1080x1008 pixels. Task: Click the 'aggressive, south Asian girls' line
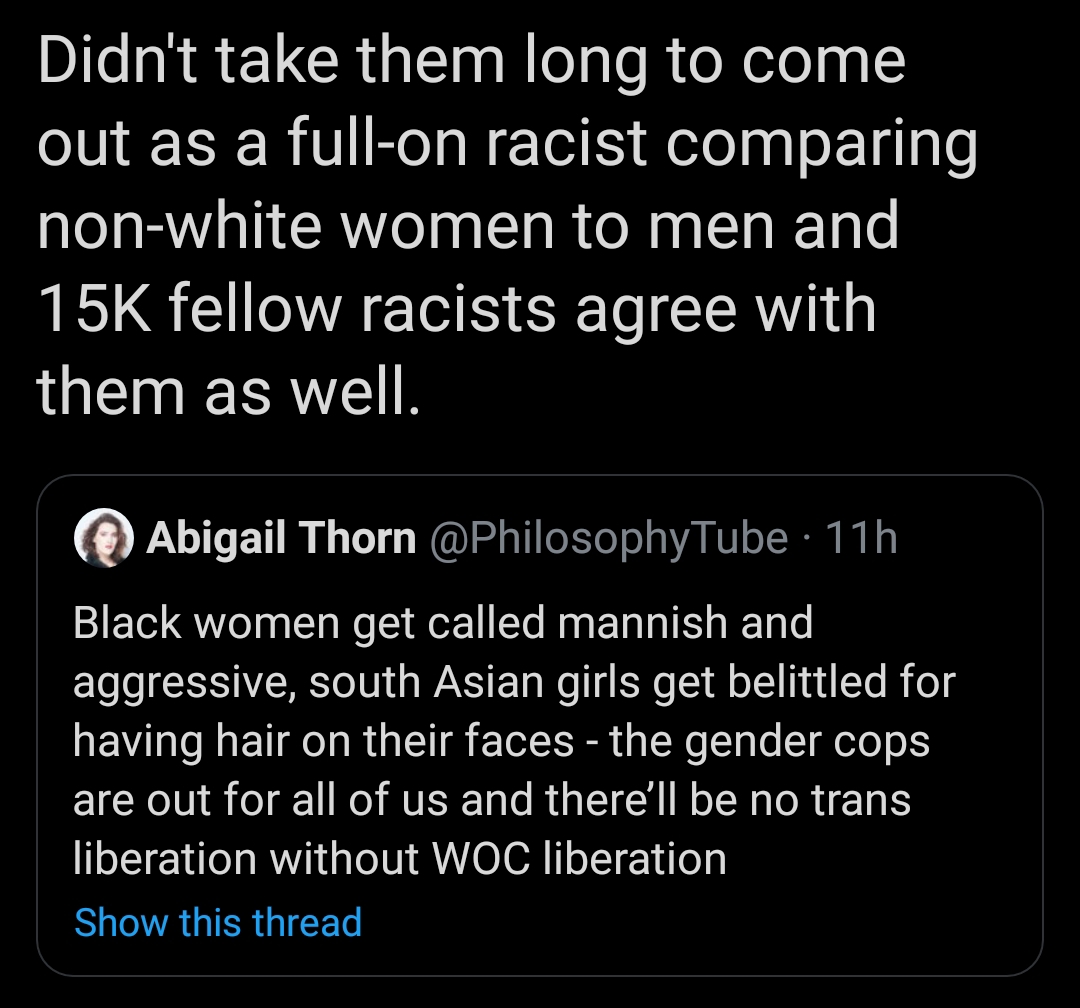pos(514,683)
